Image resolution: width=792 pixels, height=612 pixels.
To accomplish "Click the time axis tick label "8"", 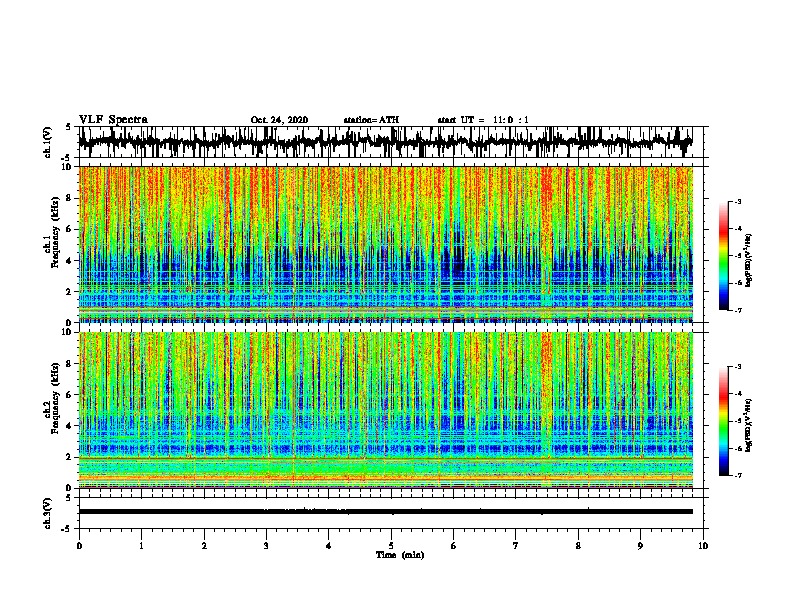I will 578,546.
